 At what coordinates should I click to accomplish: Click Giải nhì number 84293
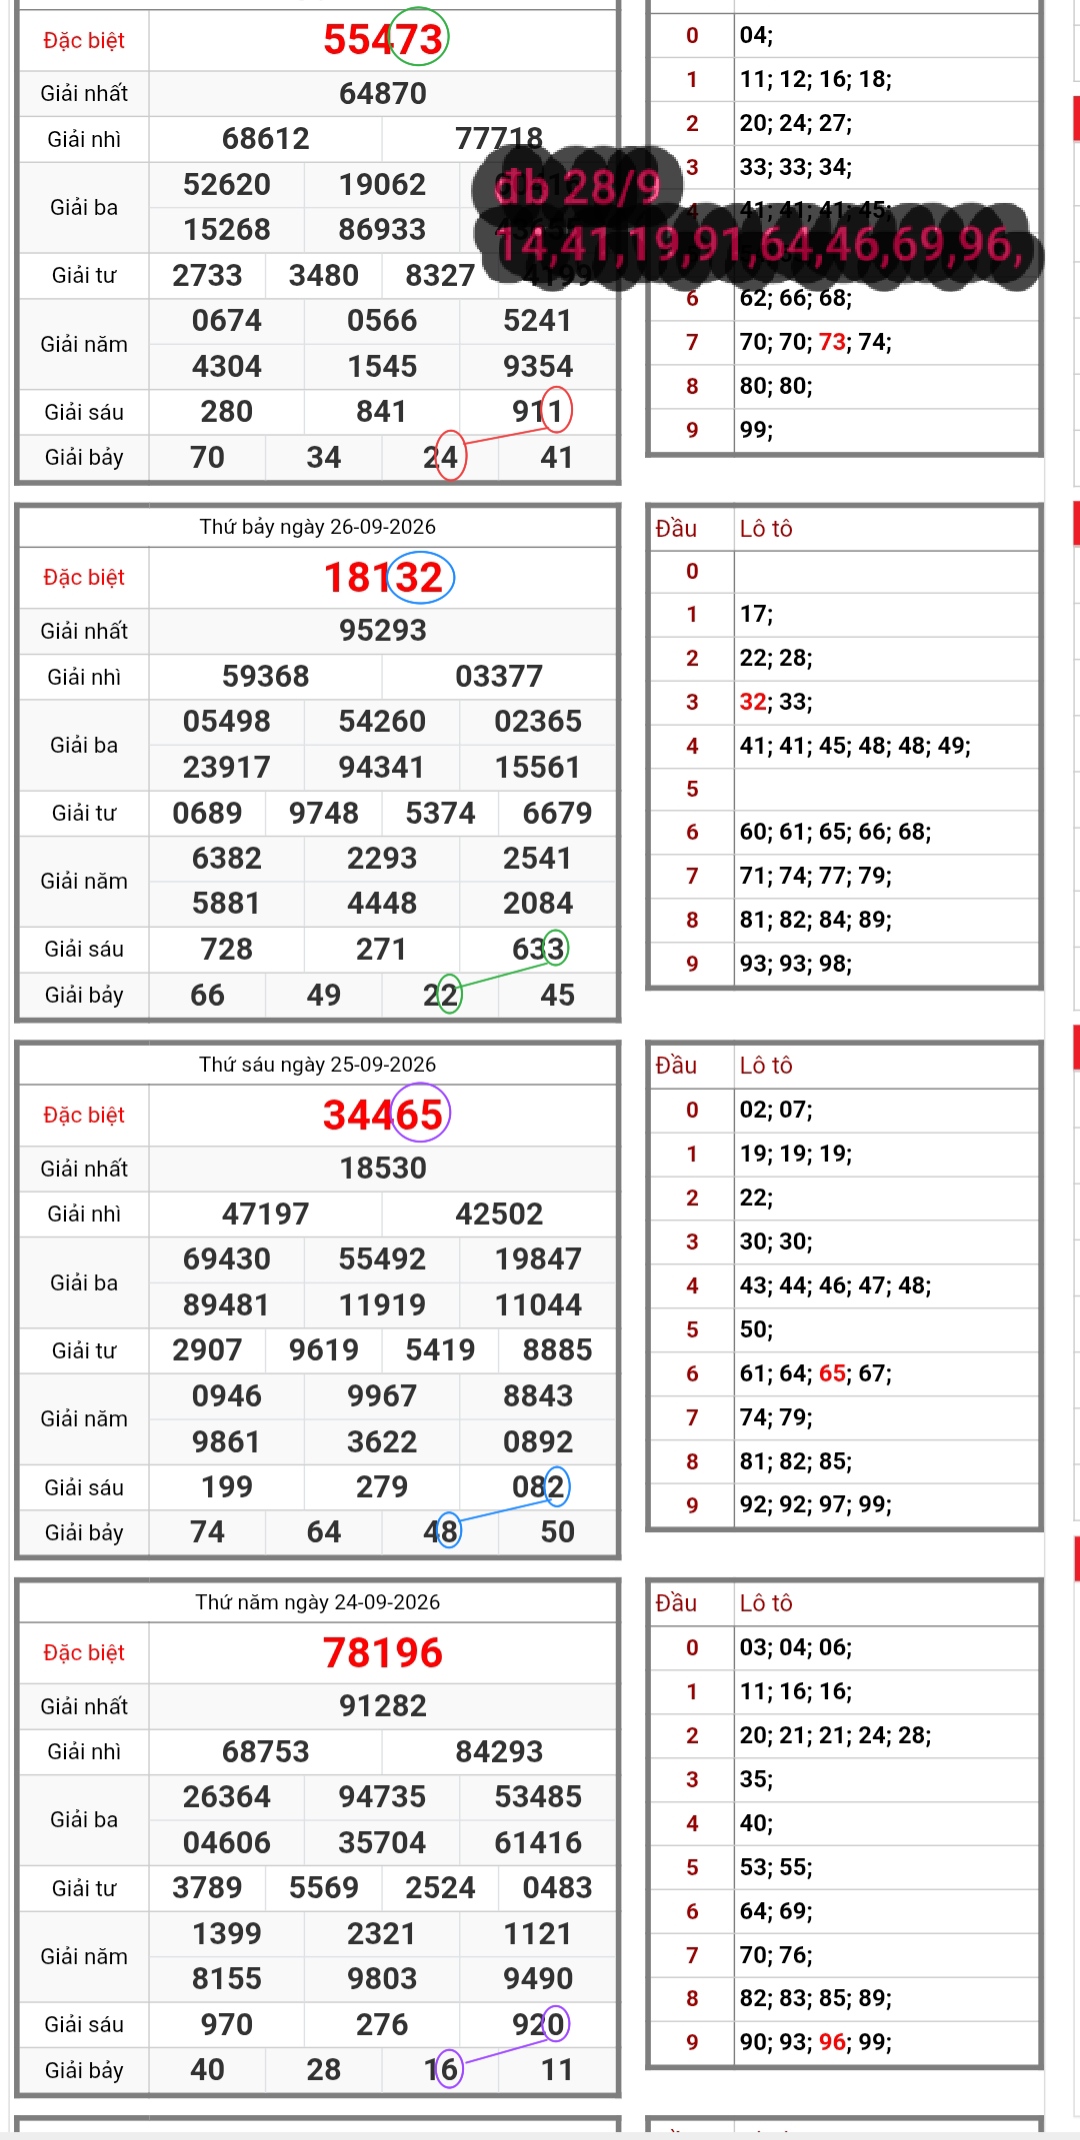[x=499, y=1752]
